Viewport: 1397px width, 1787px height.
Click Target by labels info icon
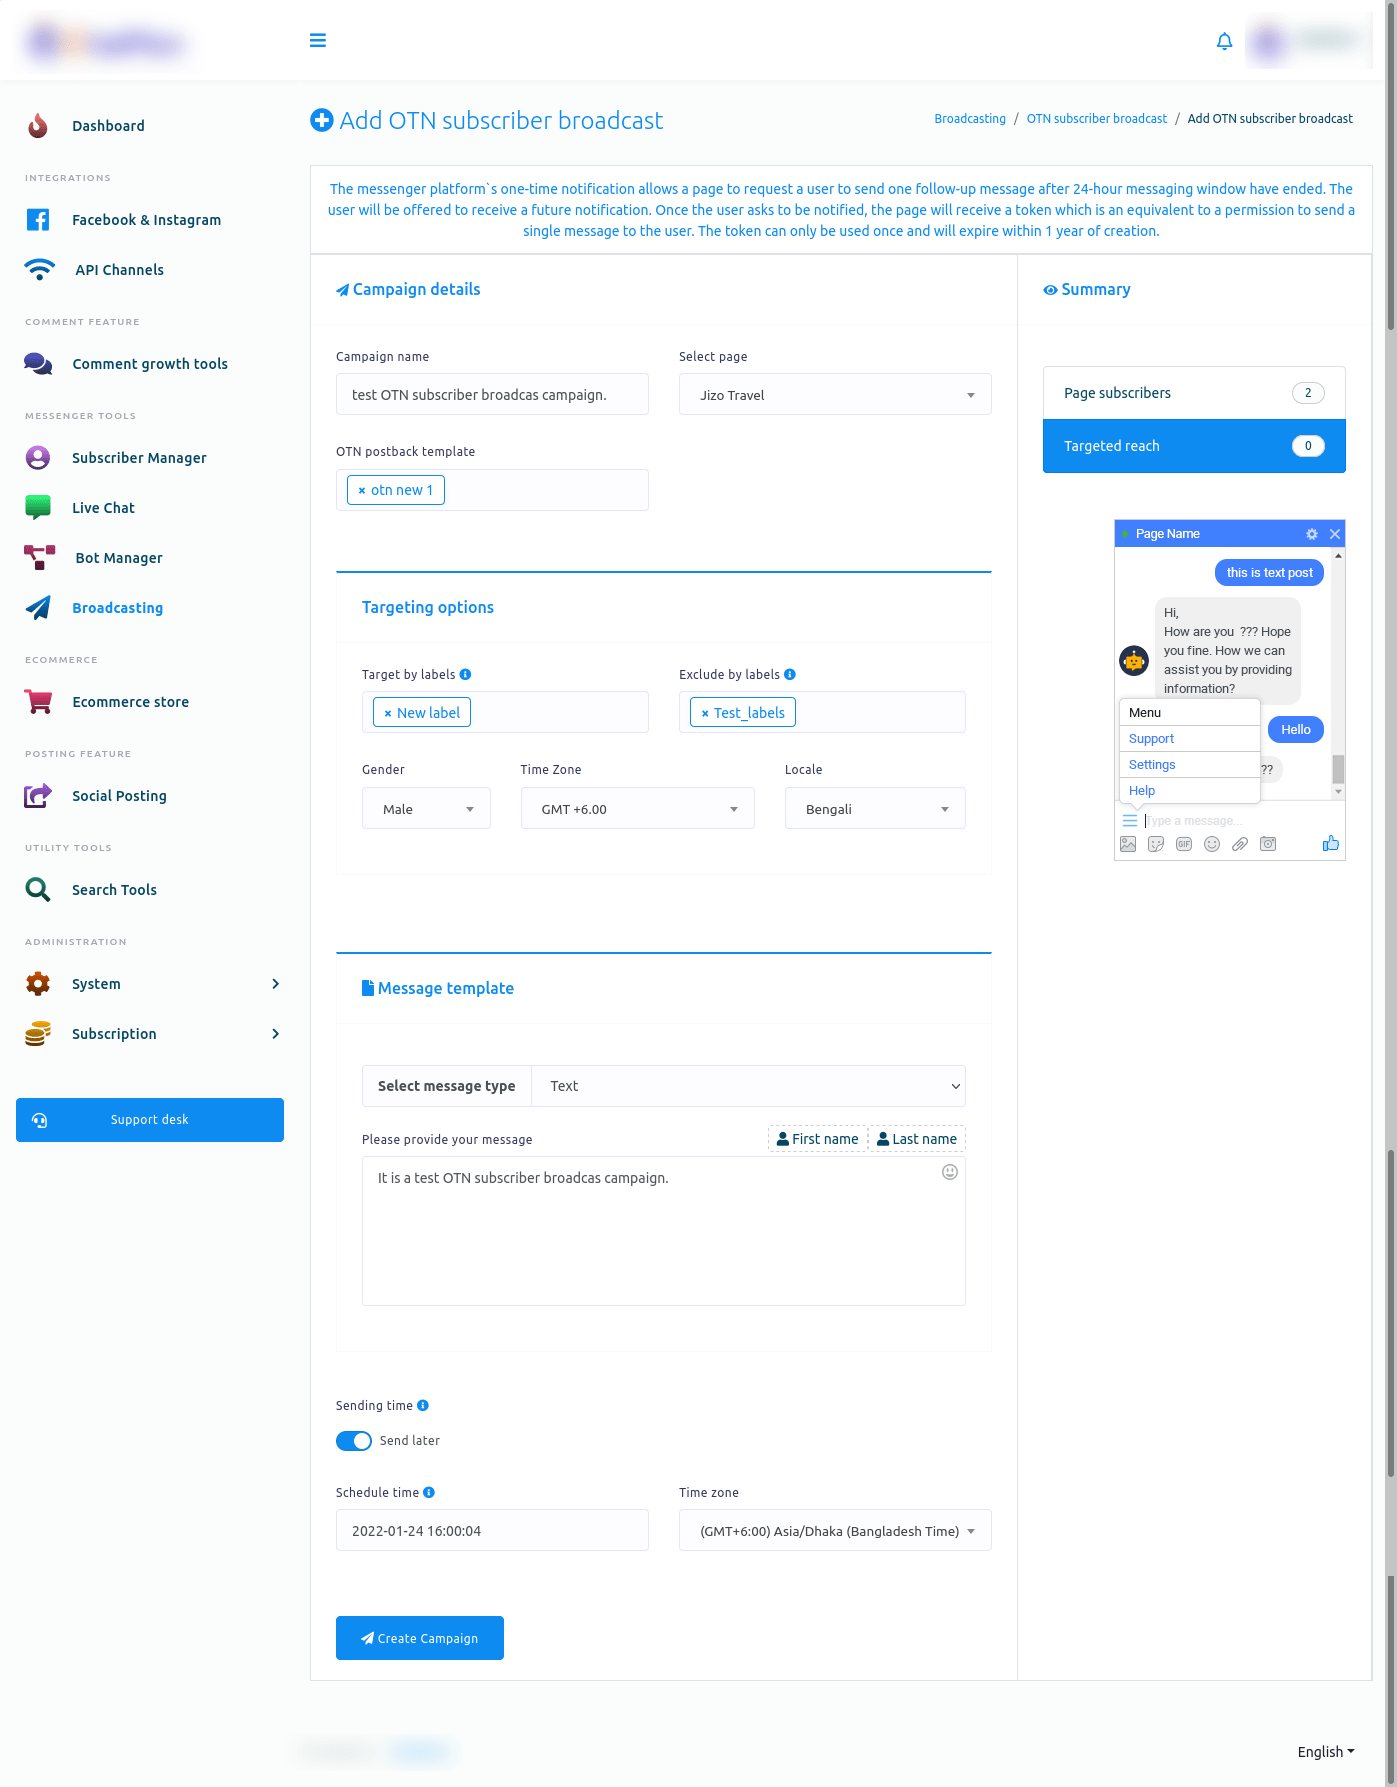pyautogui.click(x=466, y=675)
